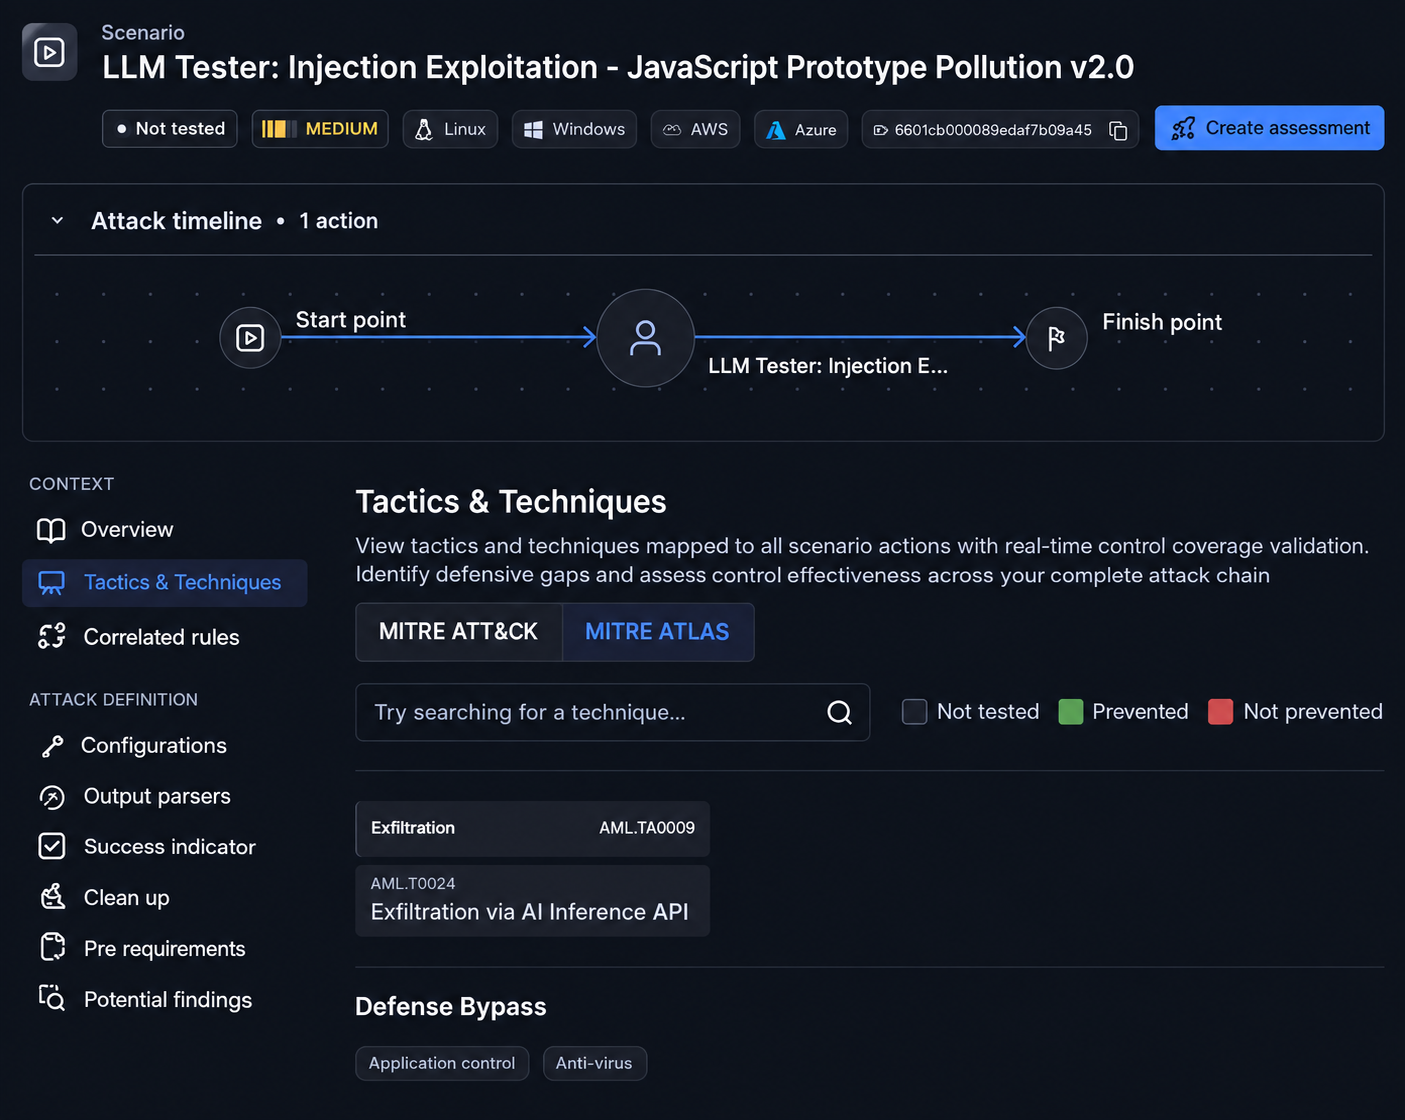This screenshot has height=1120, width=1405.
Task: Click the Not tested status badge
Action: pyautogui.click(x=170, y=129)
